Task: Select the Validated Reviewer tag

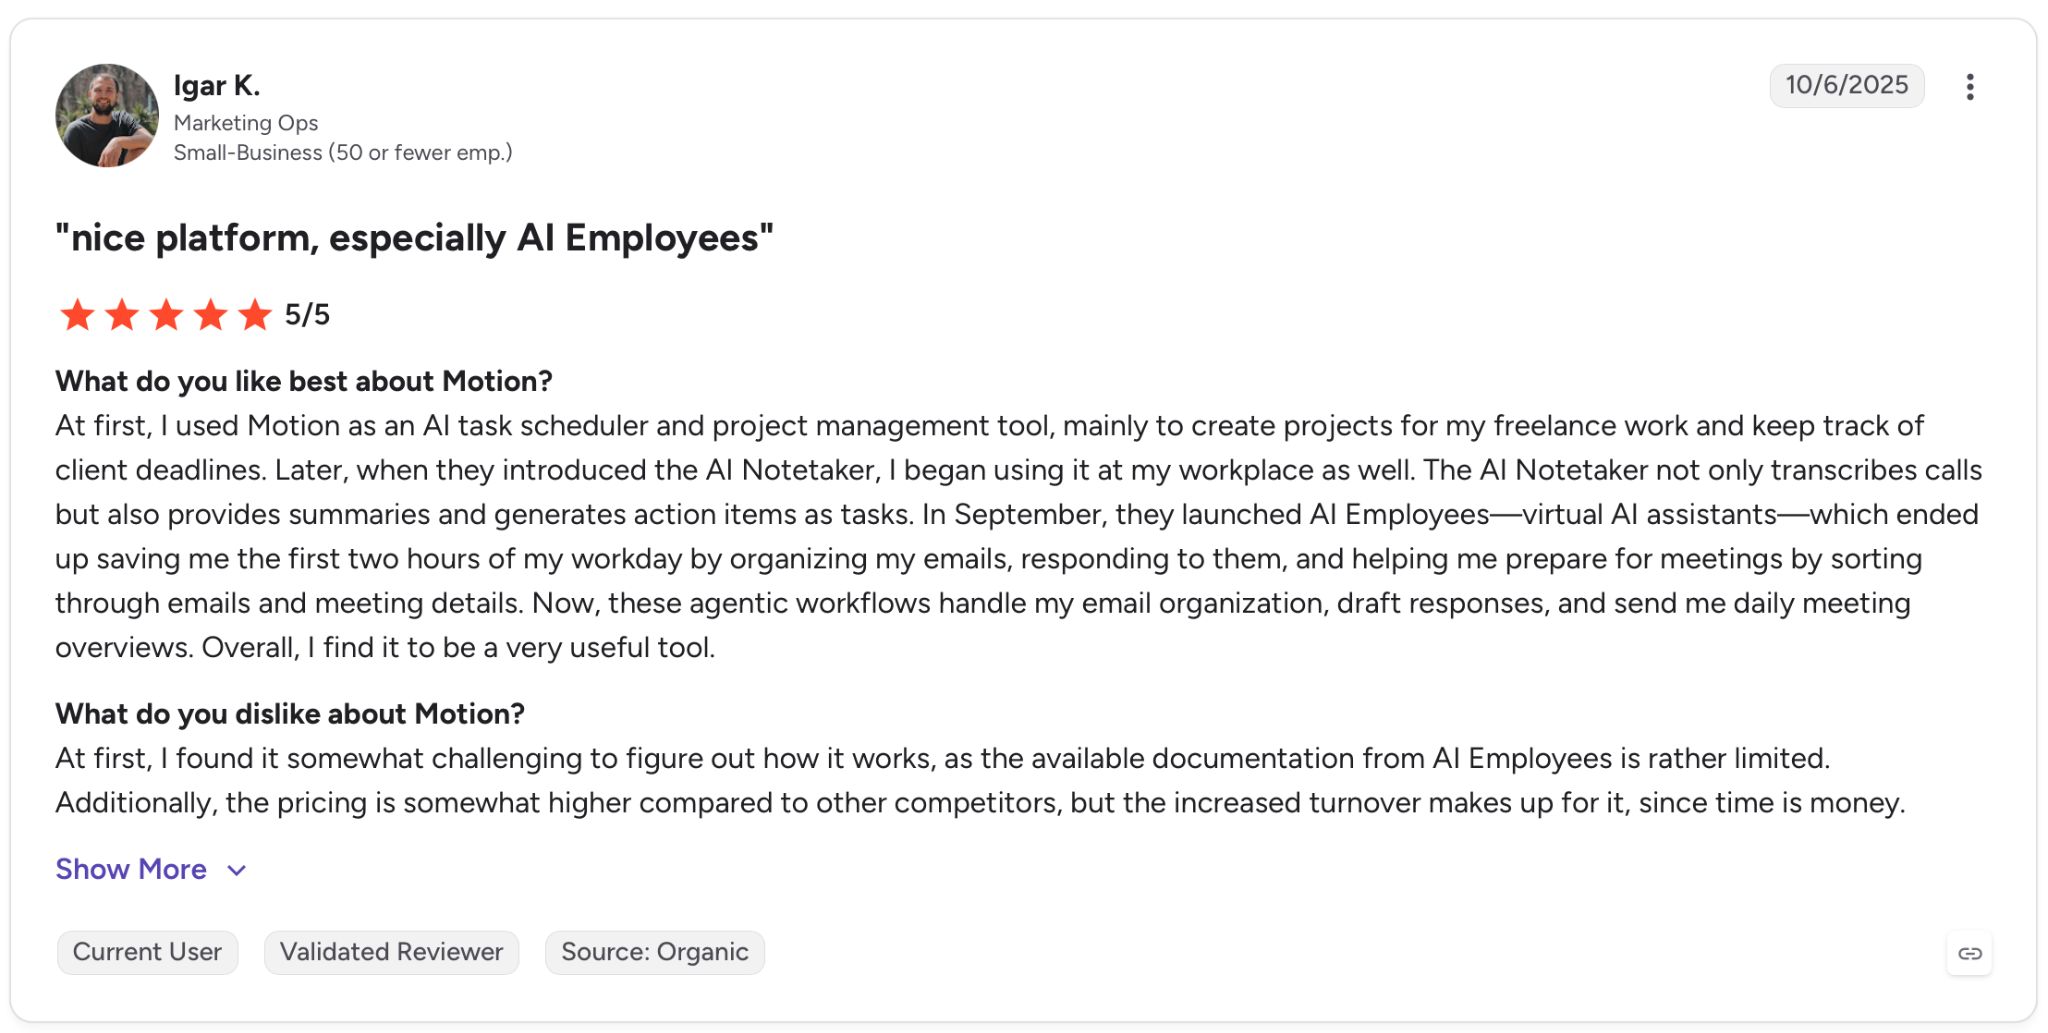Action: tap(391, 952)
